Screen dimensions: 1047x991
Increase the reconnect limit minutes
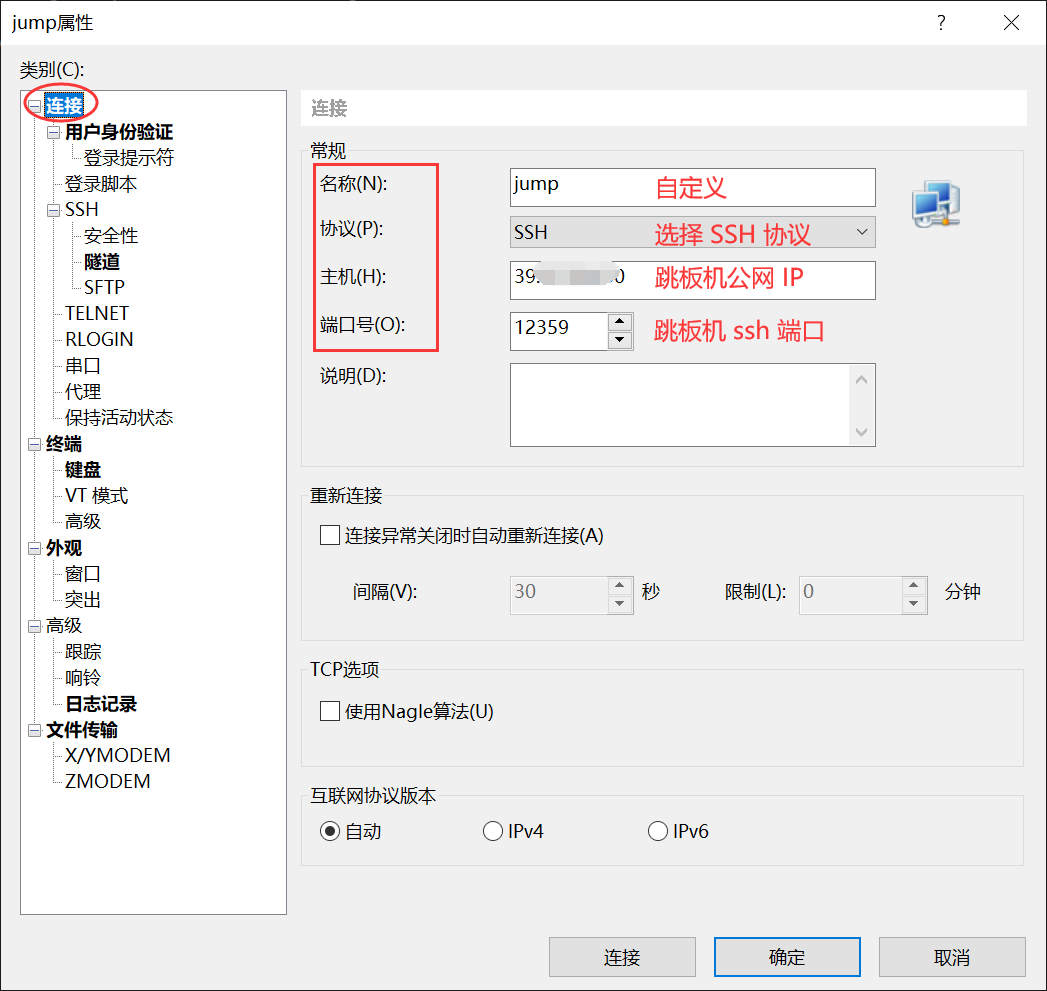pyautogui.click(x=913, y=586)
